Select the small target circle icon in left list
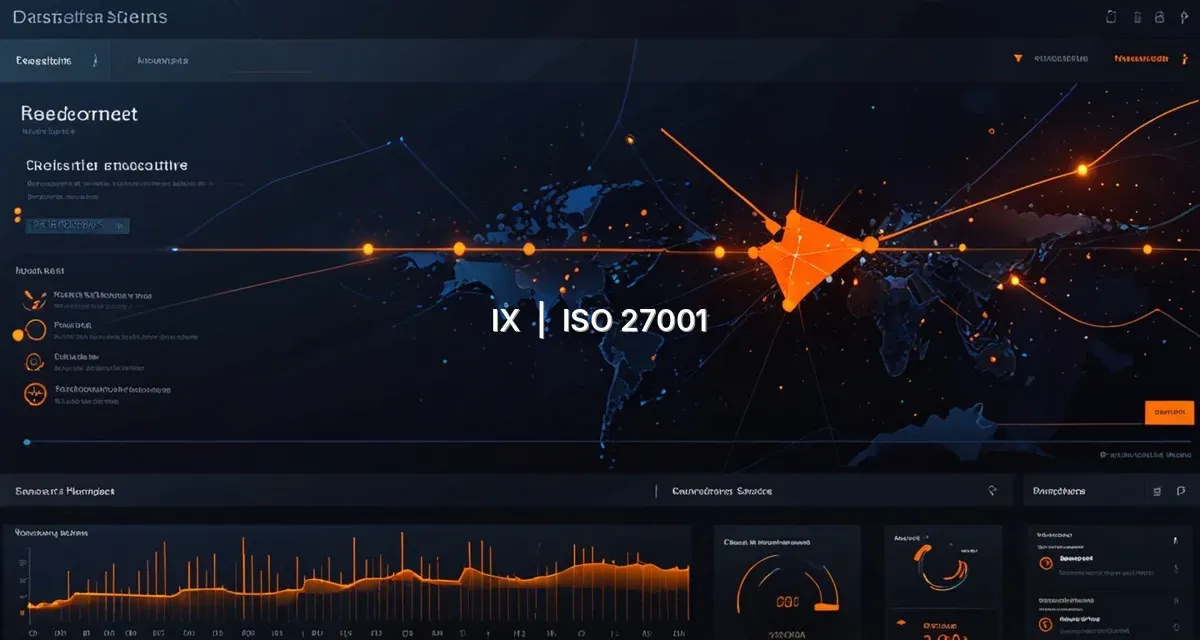 pyautogui.click(x=35, y=361)
